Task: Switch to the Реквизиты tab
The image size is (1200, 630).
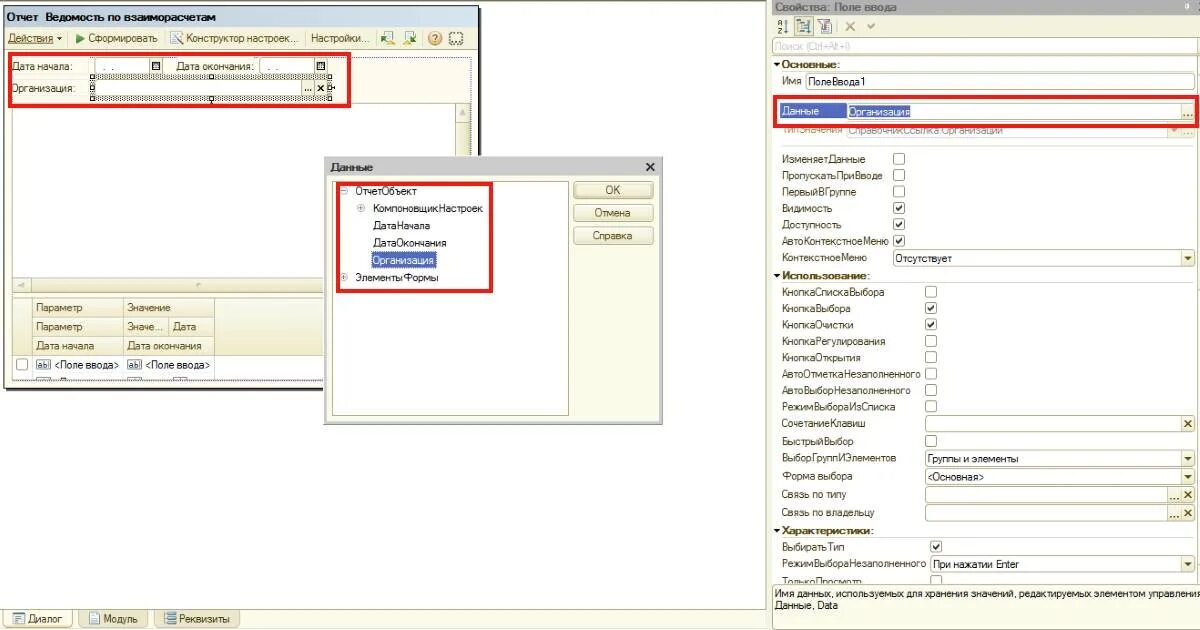Action: coord(197,619)
